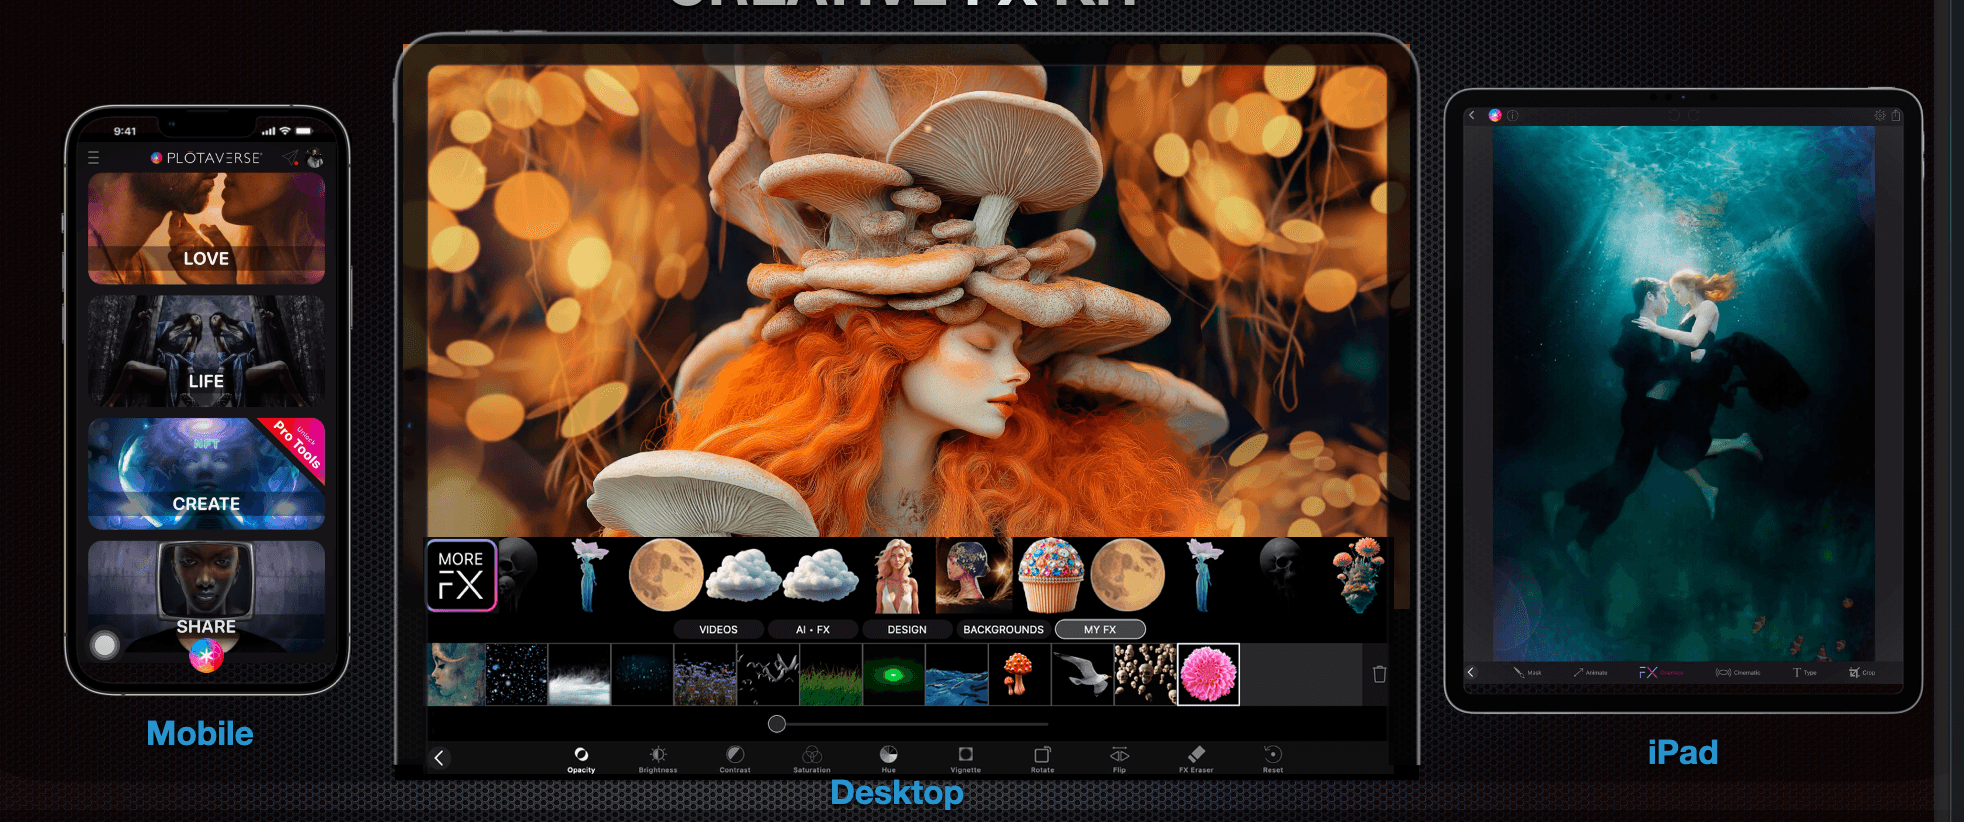This screenshot has width=1964, height=822.
Task: Open the SHARE card on mobile
Action: [x=206, y=597]
